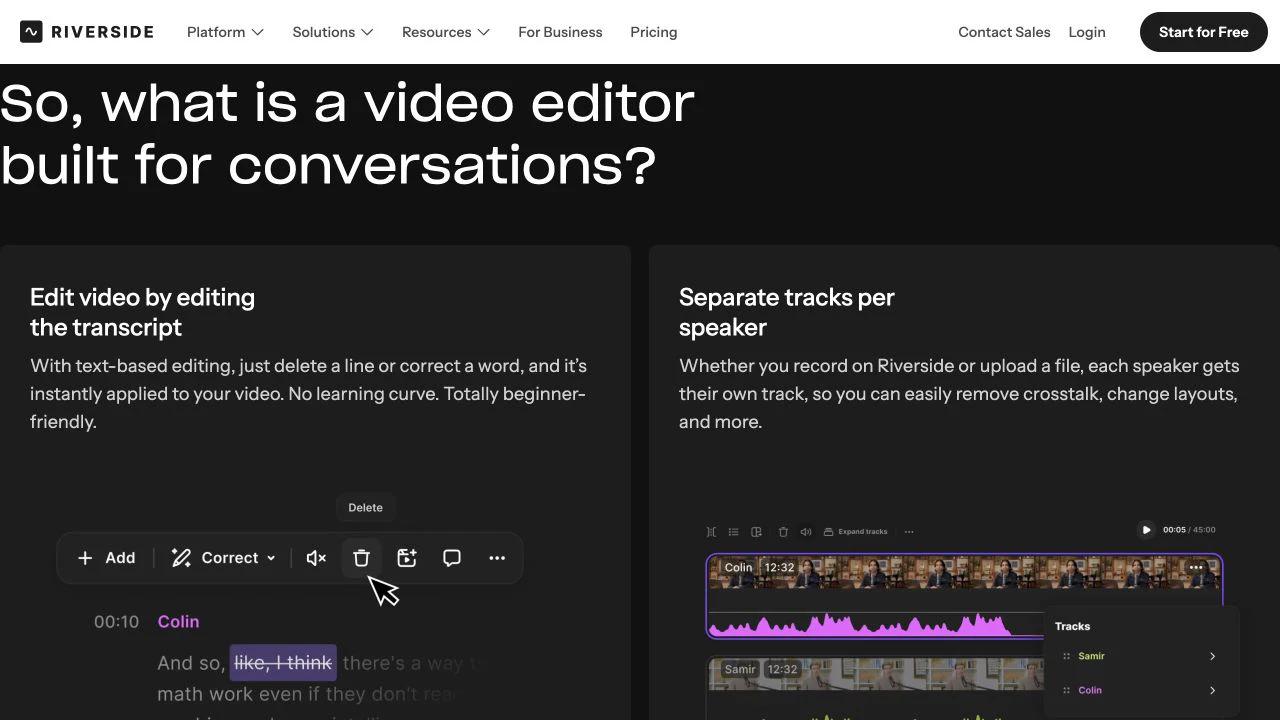
Task: Expand the Solutions dropdown
Action: pos(333,32)
